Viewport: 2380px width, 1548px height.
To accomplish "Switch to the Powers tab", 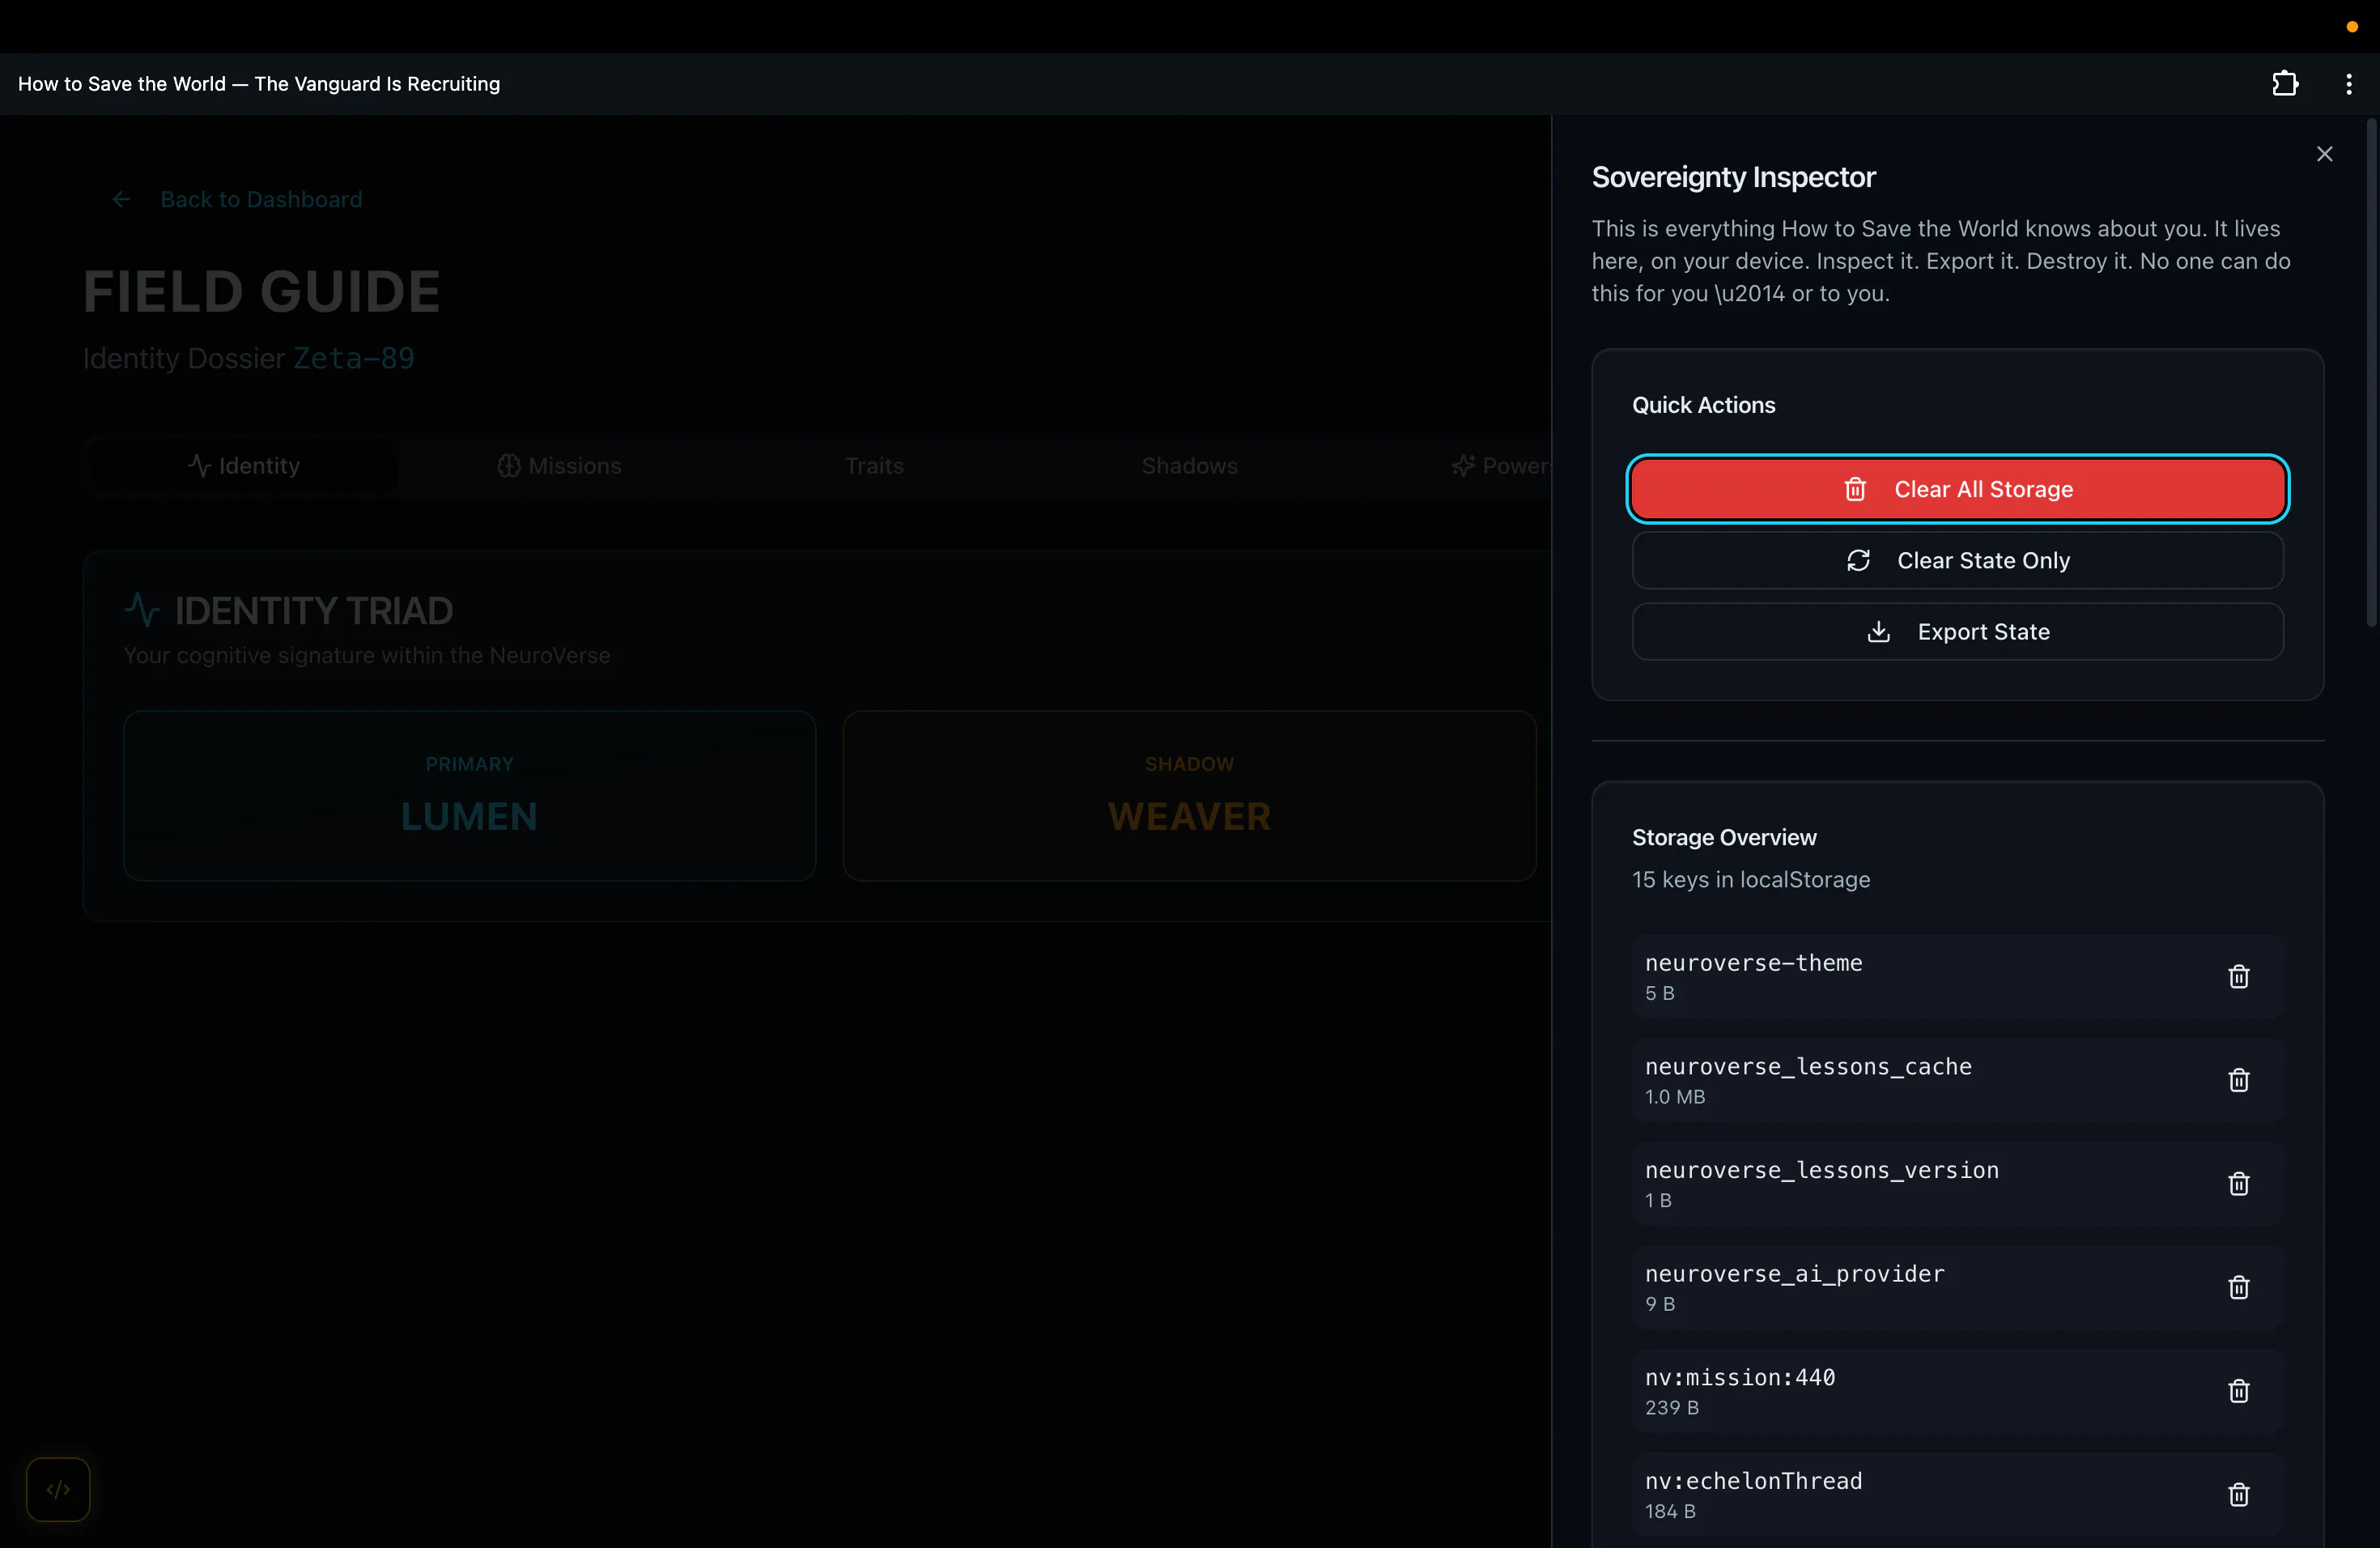I will tap(1500, 466).
